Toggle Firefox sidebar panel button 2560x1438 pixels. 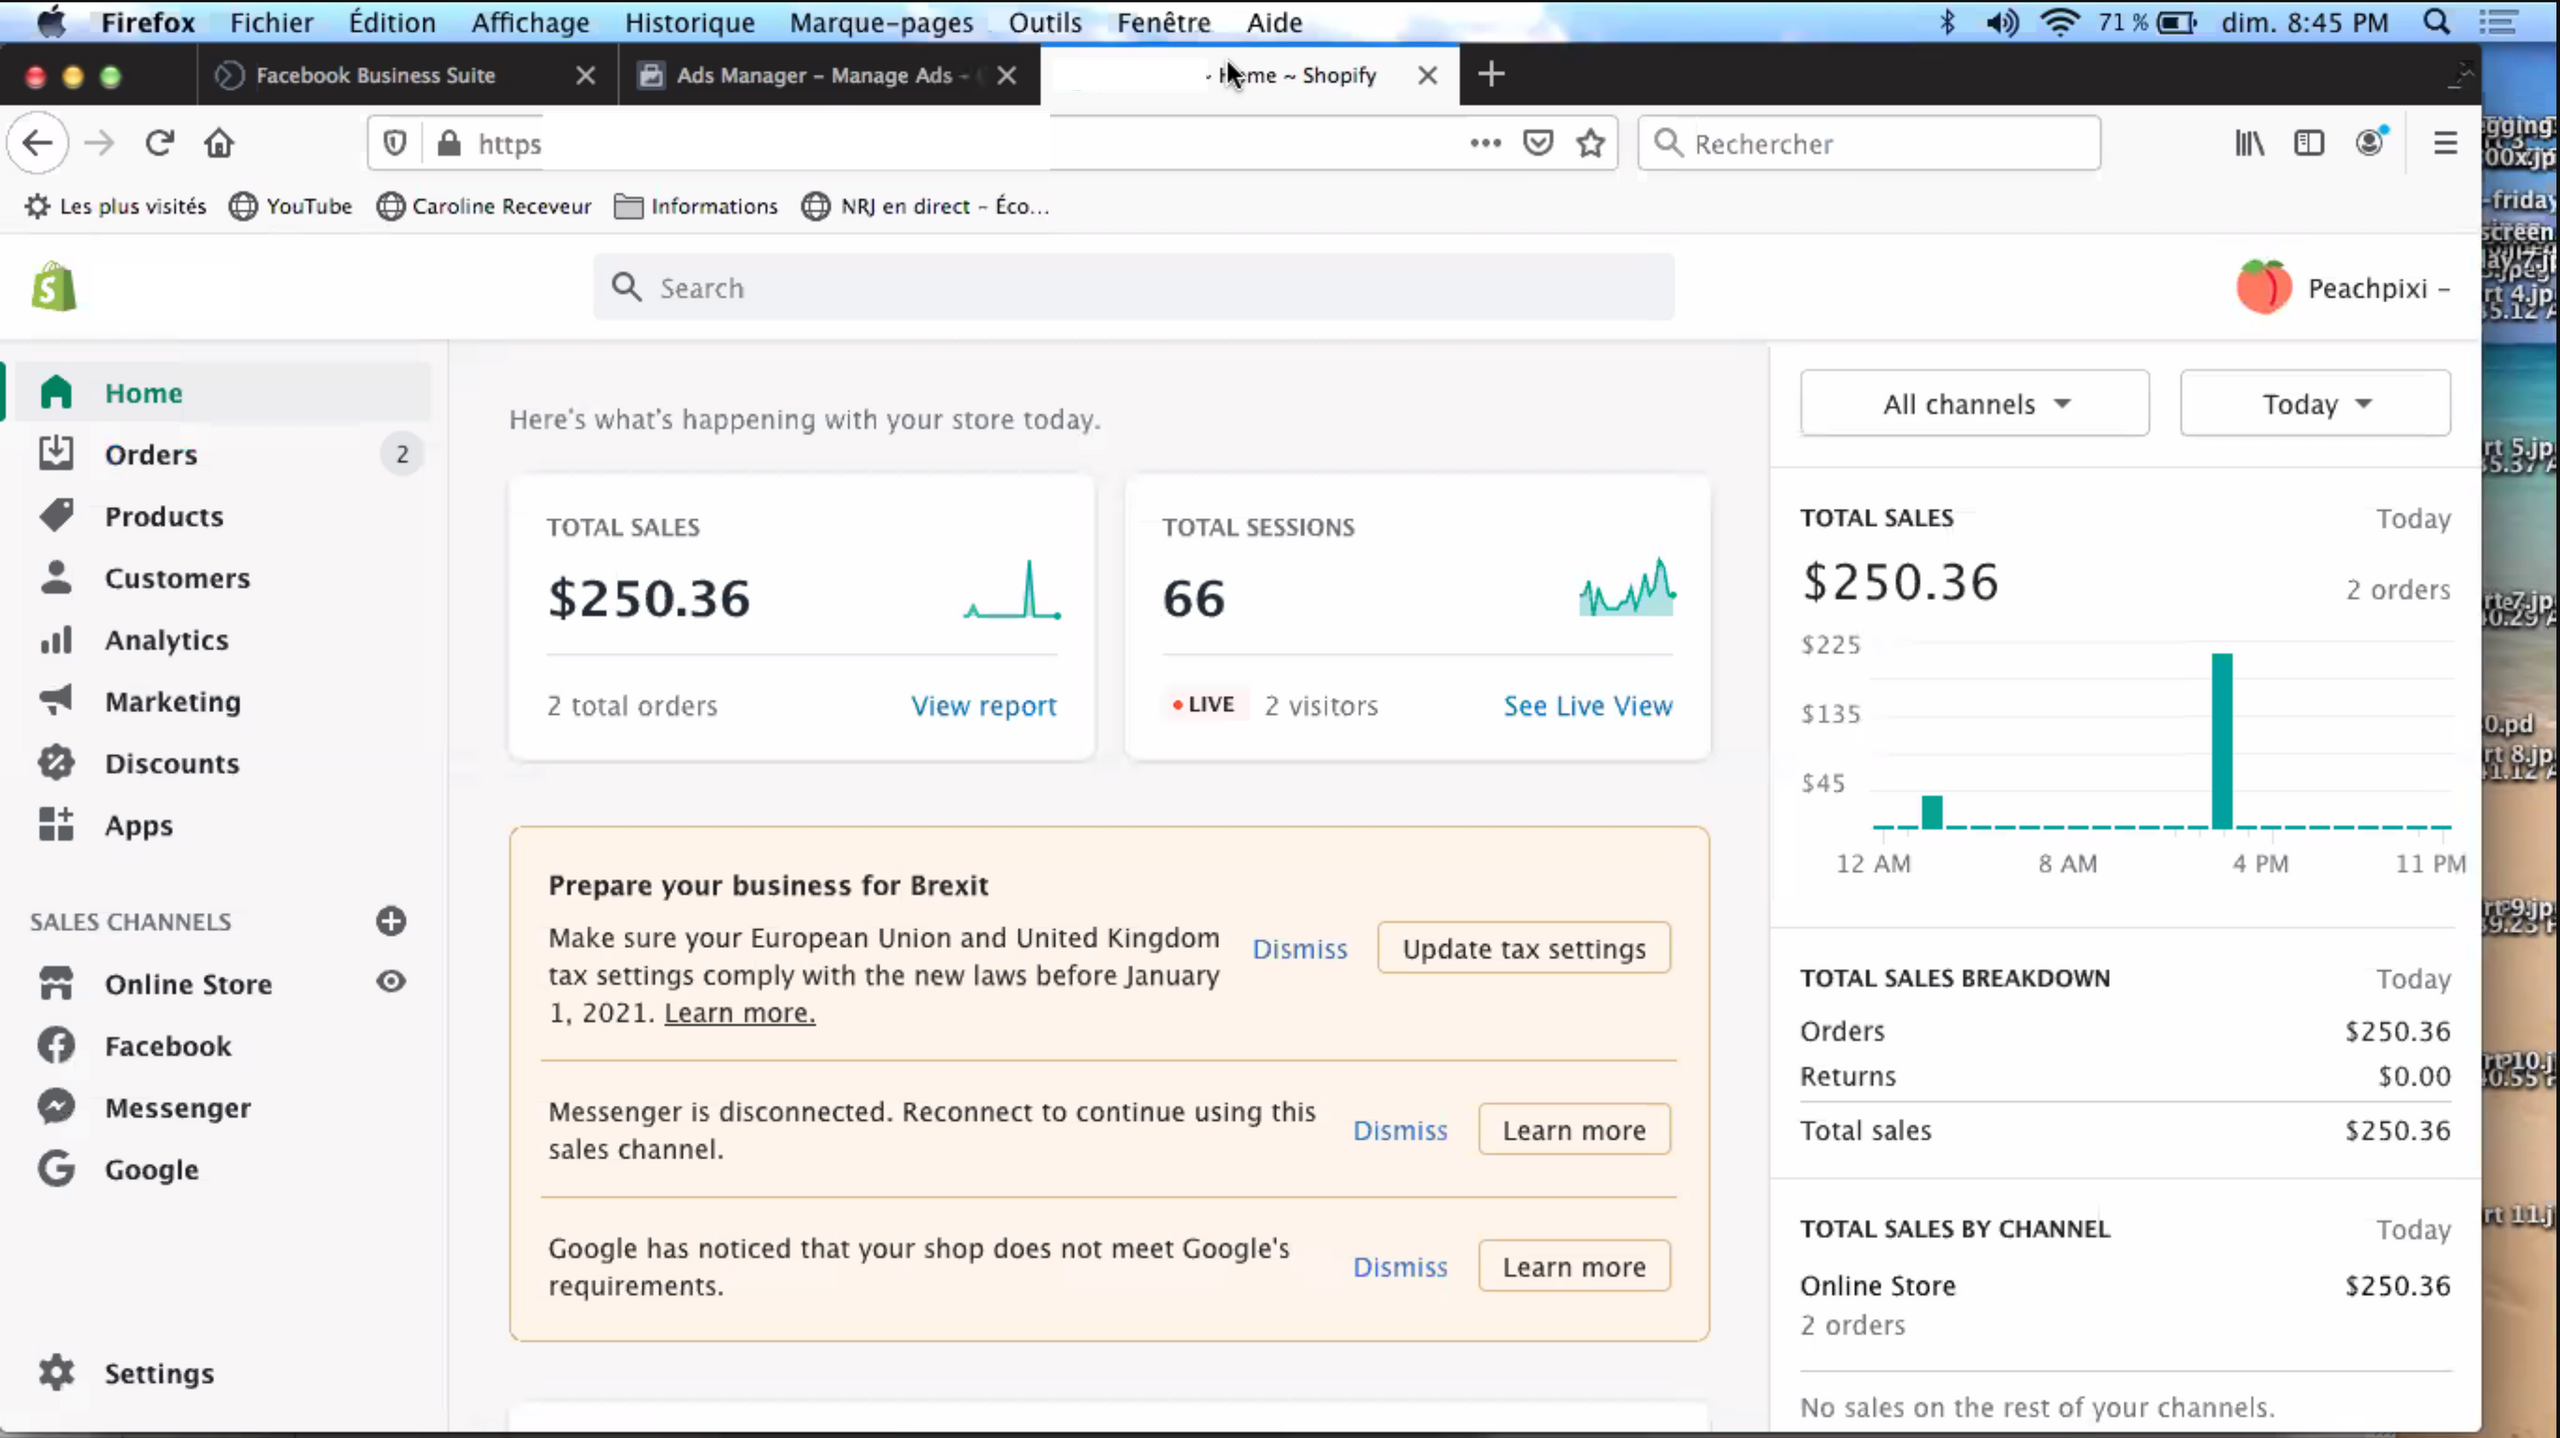[x=2309, y=144]
